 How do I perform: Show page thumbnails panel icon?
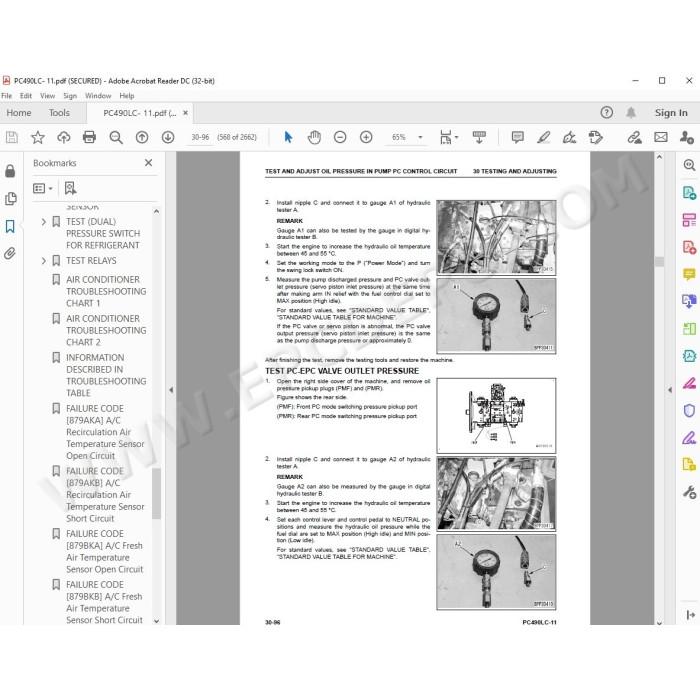point(10,199)
